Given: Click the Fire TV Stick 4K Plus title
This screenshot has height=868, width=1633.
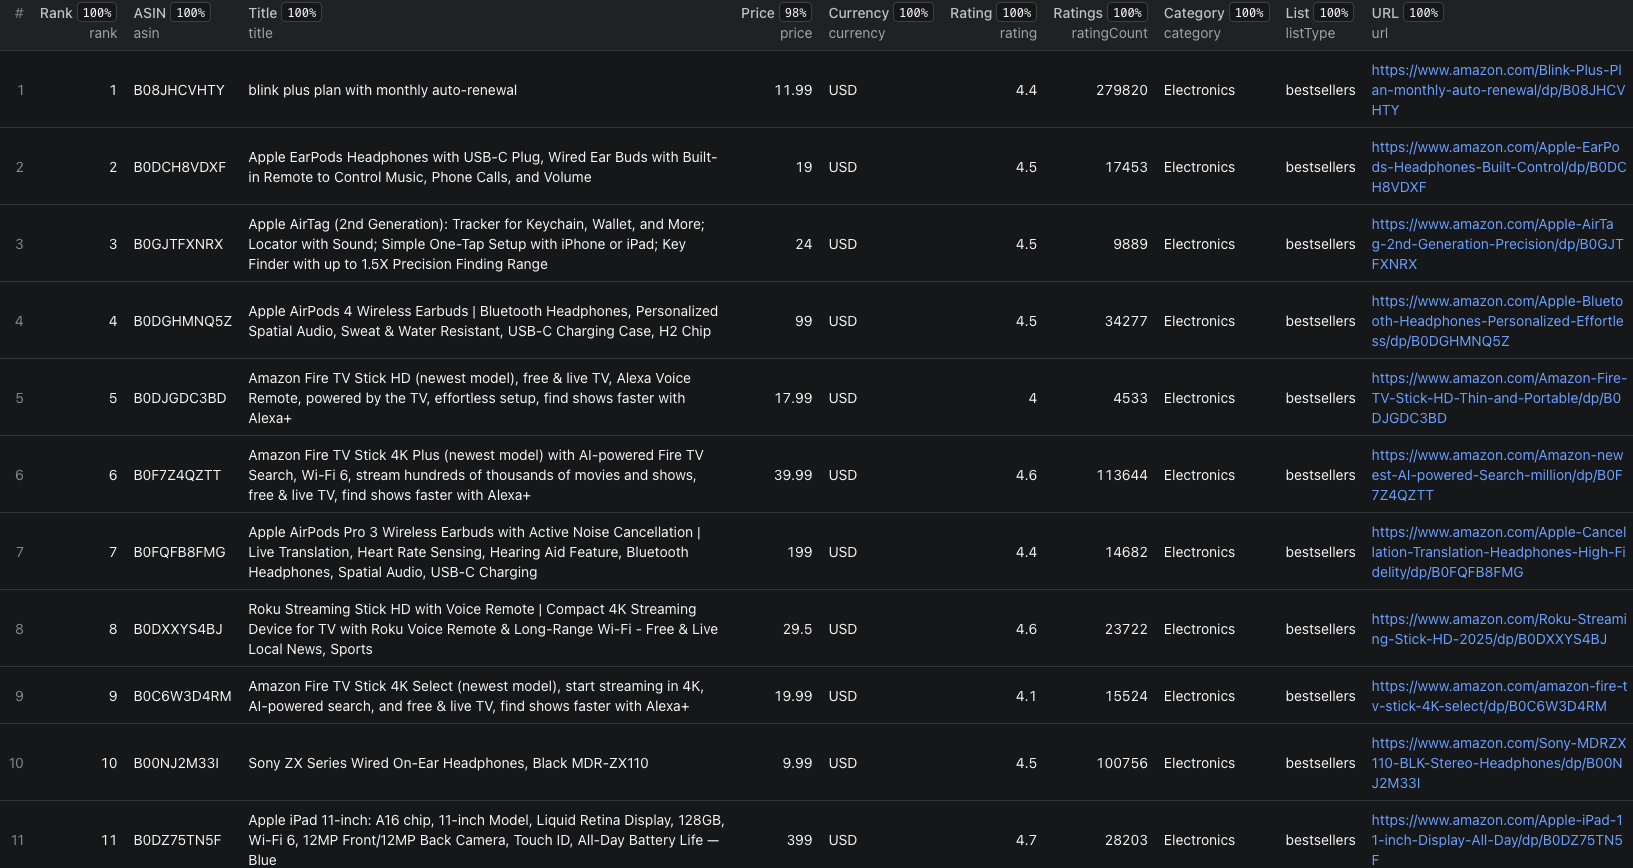Looking at the screenshot, I should coord(476,475).
